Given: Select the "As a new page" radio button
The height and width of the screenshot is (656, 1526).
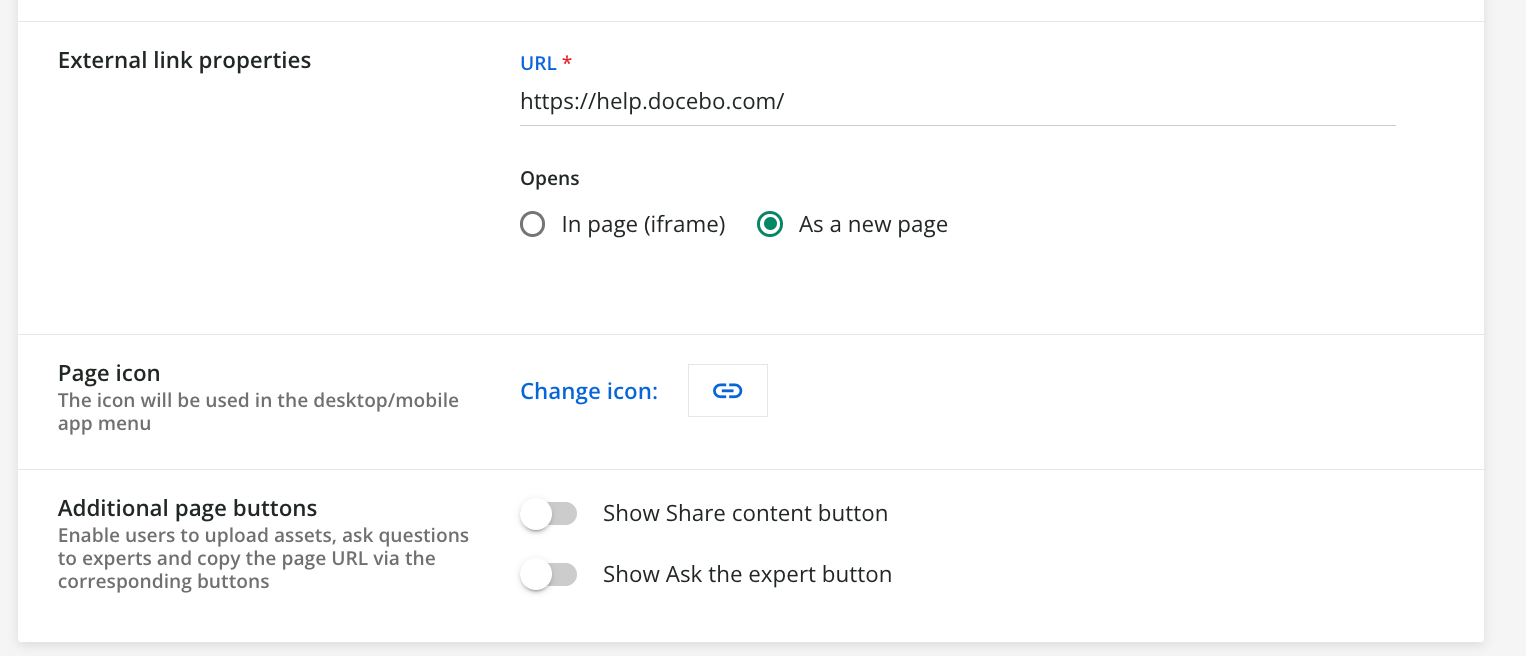Looking at the screenshot, I should point(769,225).
